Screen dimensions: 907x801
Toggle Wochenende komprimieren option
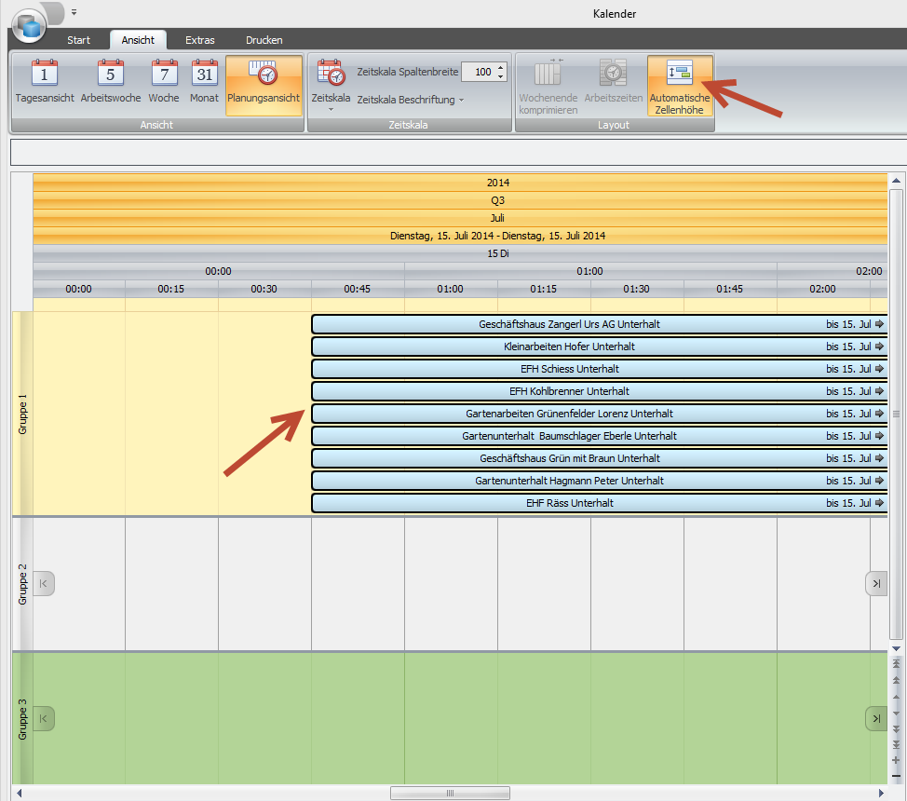point(548,86)
